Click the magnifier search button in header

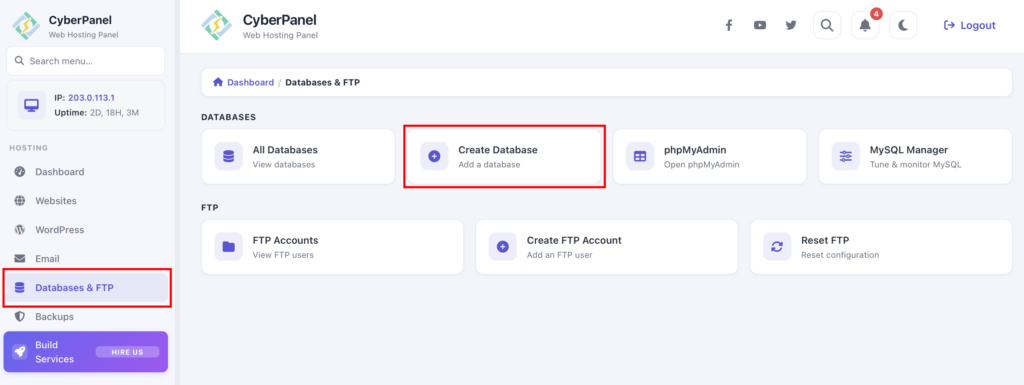(827, 25)
